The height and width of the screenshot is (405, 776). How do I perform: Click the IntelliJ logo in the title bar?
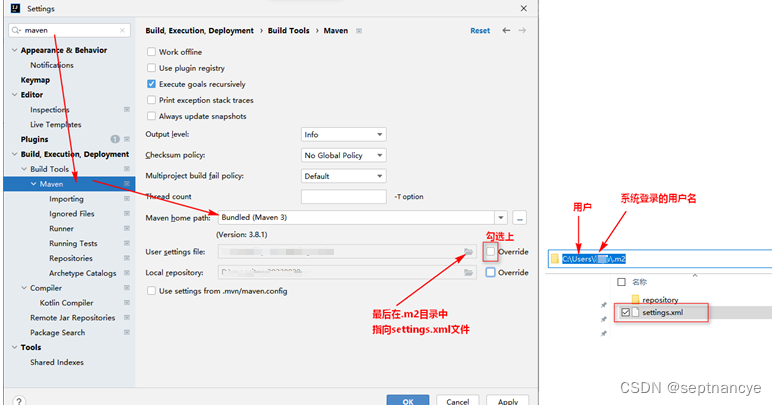coord(15,8)
